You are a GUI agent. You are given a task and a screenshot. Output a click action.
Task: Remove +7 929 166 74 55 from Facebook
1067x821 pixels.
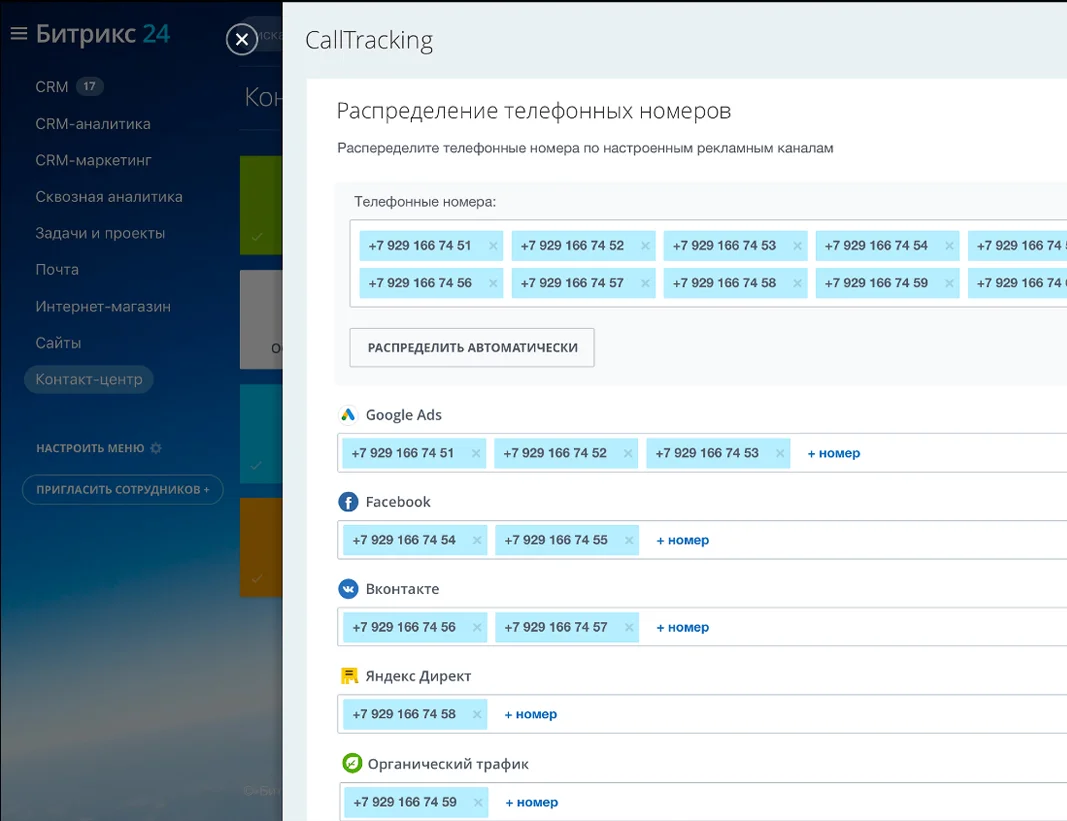click(x=629, y=541)
